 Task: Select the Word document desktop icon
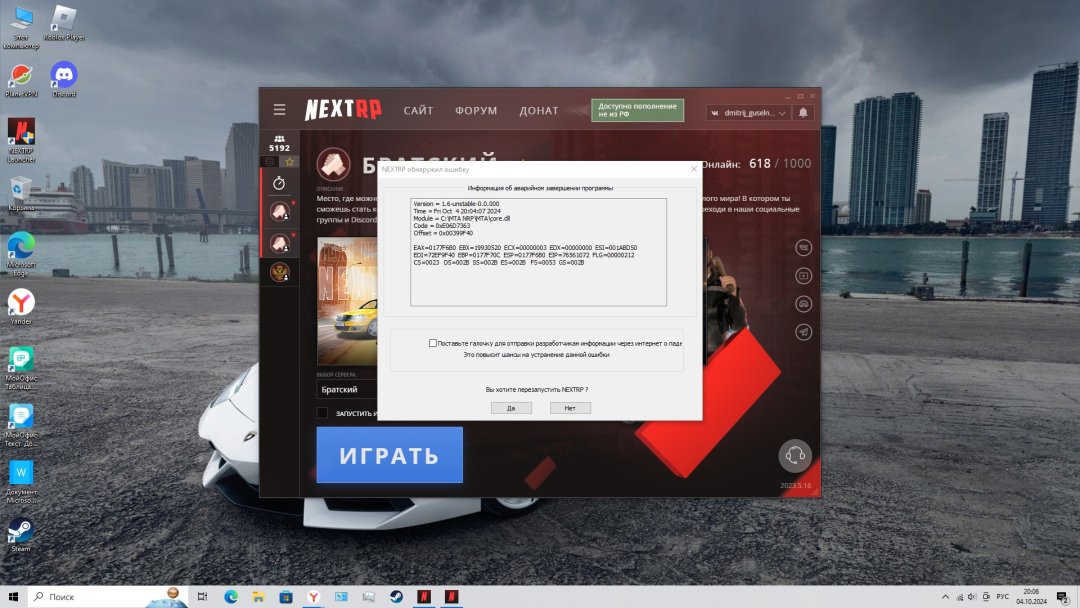point(21,482)
